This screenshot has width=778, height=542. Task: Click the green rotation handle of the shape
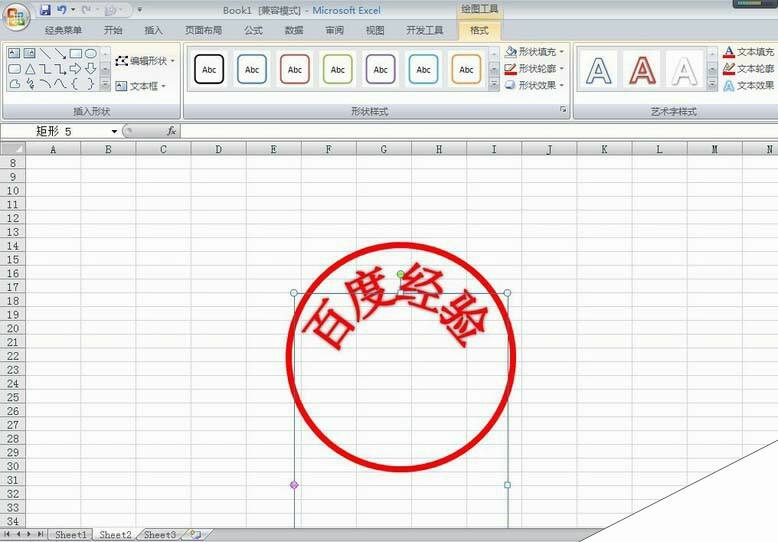400,274
